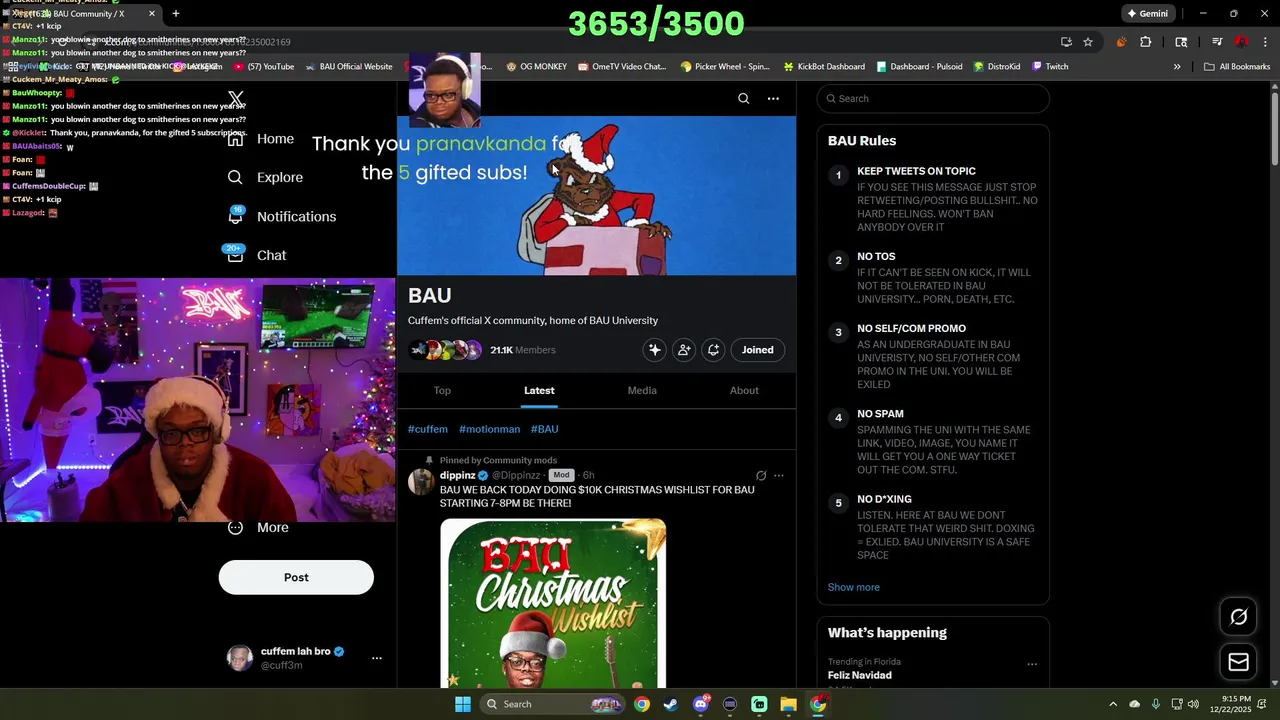Open Chrome Extensions puzzle icon
The width and height of the screenshot is (1280, 720).
[x=1146, y=42]
